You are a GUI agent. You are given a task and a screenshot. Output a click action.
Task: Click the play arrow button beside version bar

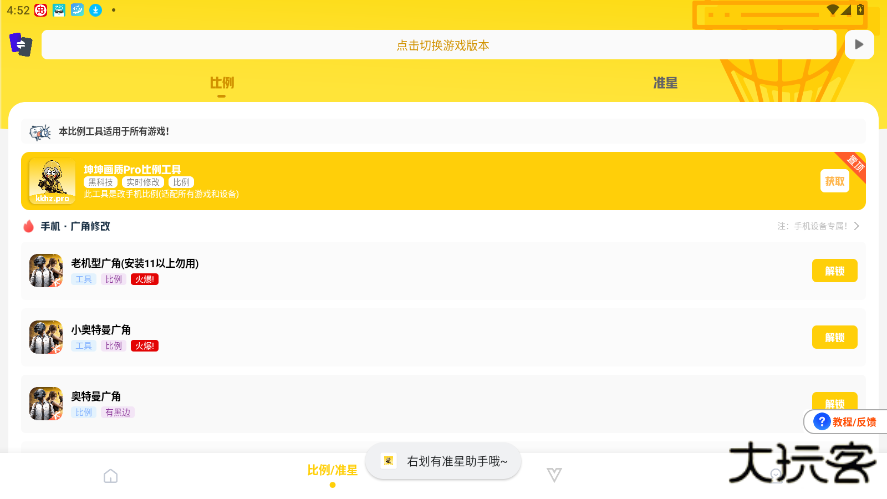click(859, 45)
